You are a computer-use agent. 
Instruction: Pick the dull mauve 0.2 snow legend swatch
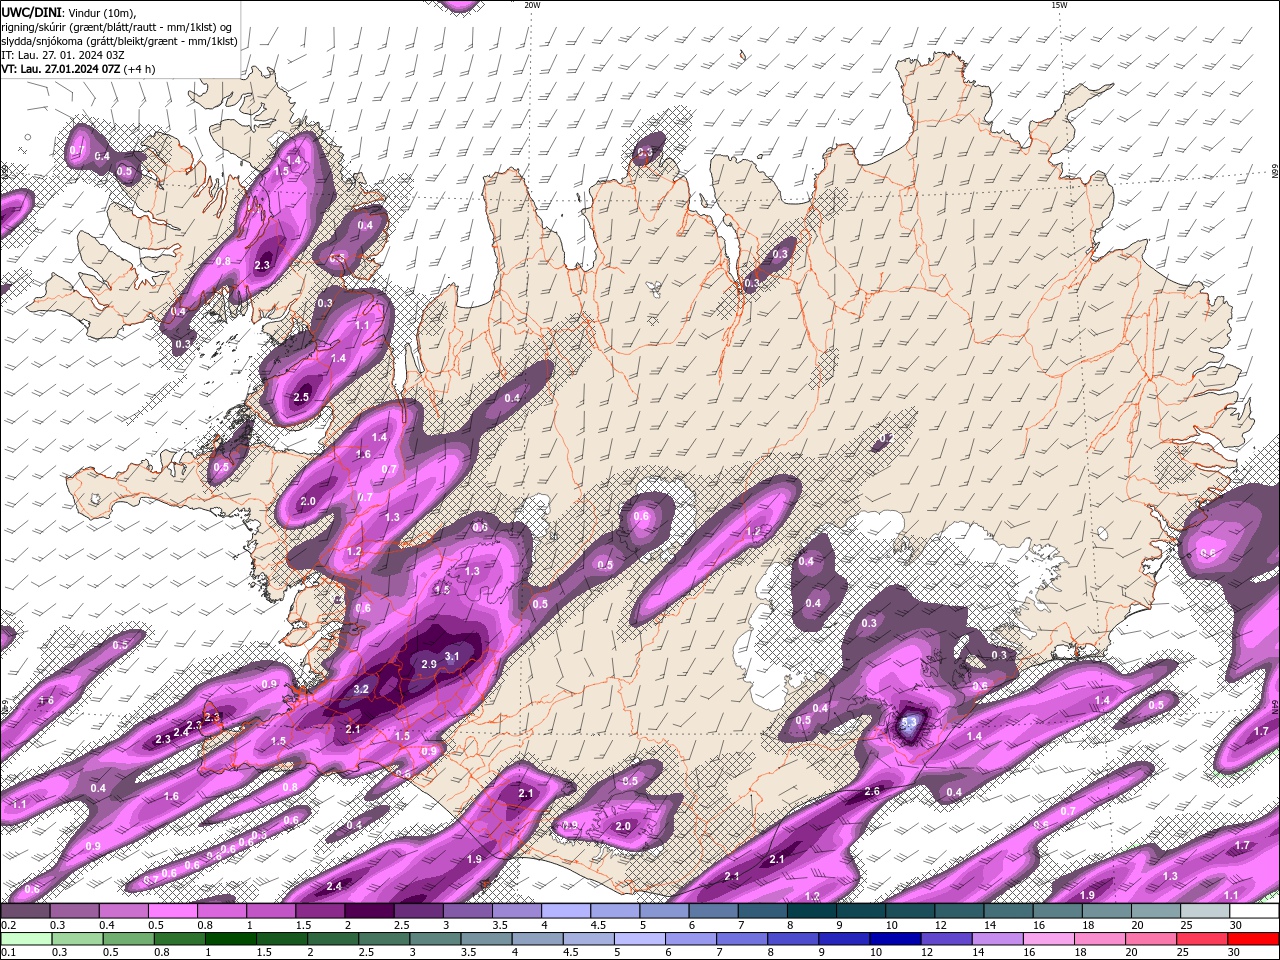(25, 912)
